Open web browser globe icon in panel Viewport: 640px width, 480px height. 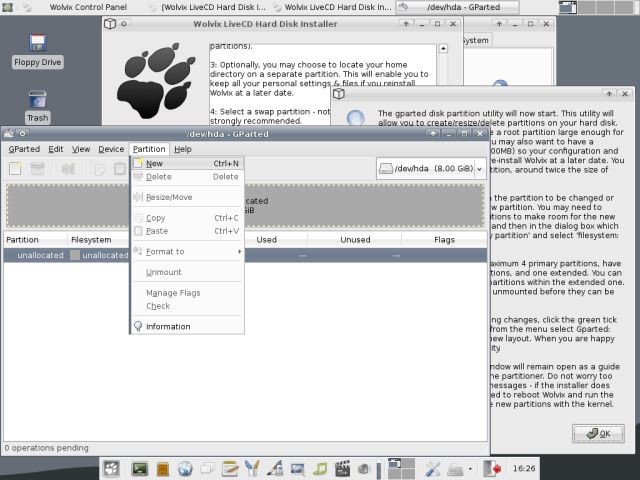pos(185,468)
